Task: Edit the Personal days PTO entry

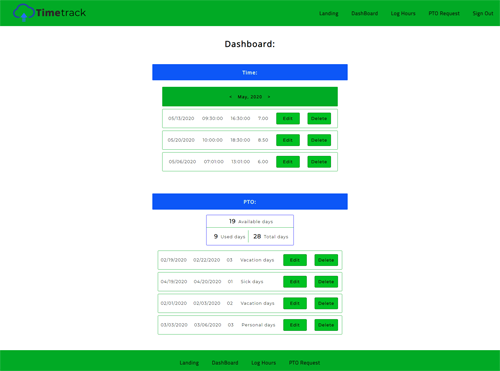Action: pyautogui.click(x=295, y=325)
